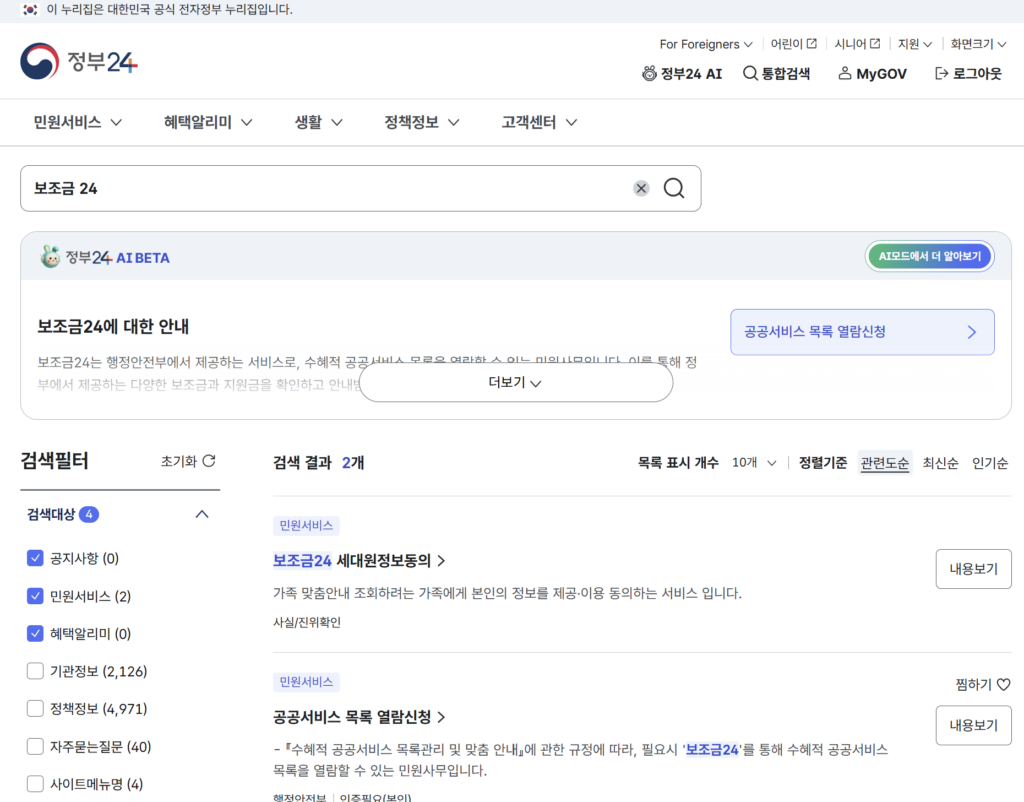Sort results by 관련도순
The height and width of the screenshot is (802, 1024).
coord(884,463)
